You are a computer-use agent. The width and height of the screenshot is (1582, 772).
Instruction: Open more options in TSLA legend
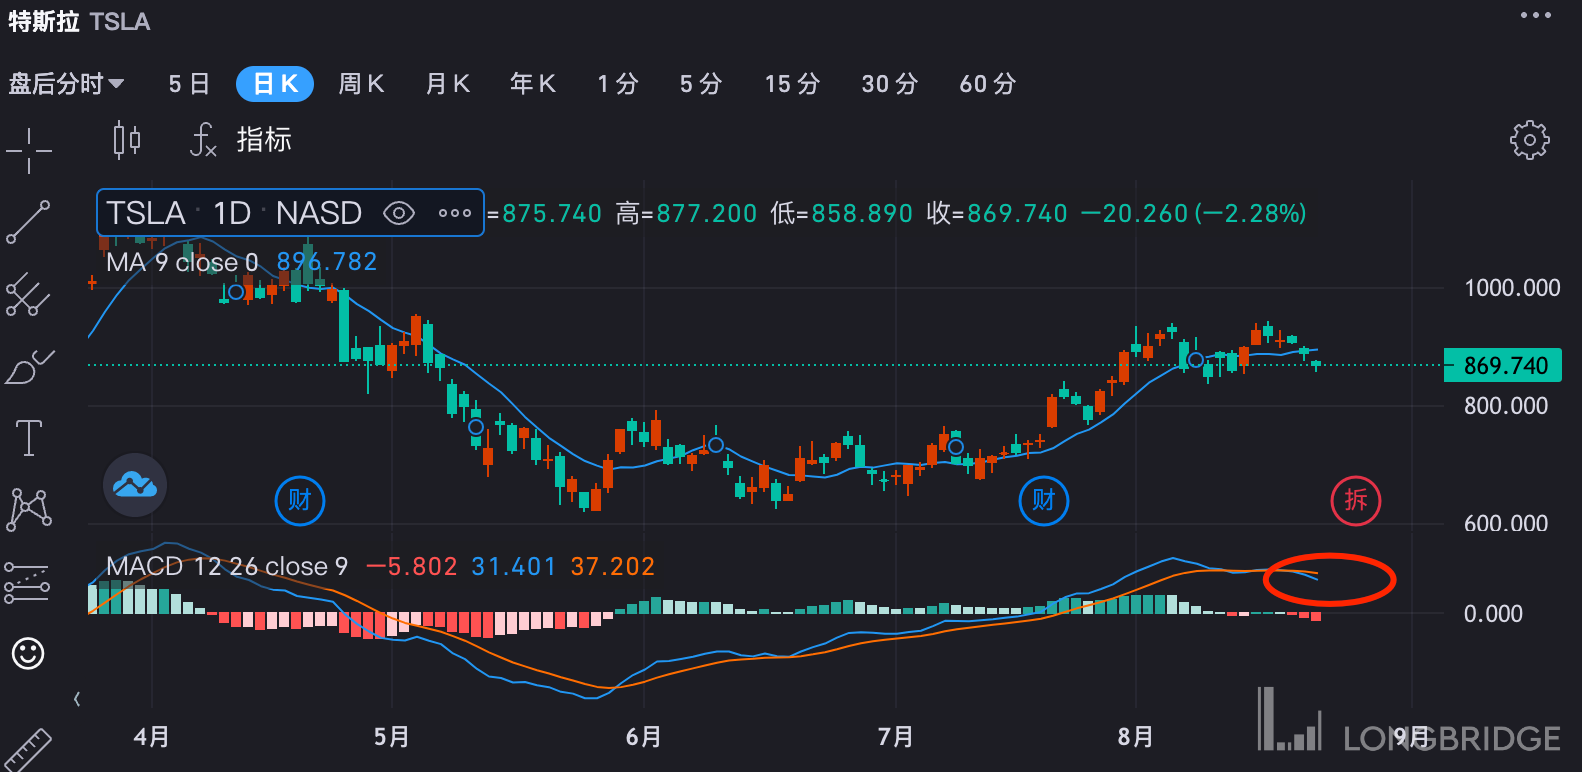tap(455, 213)
